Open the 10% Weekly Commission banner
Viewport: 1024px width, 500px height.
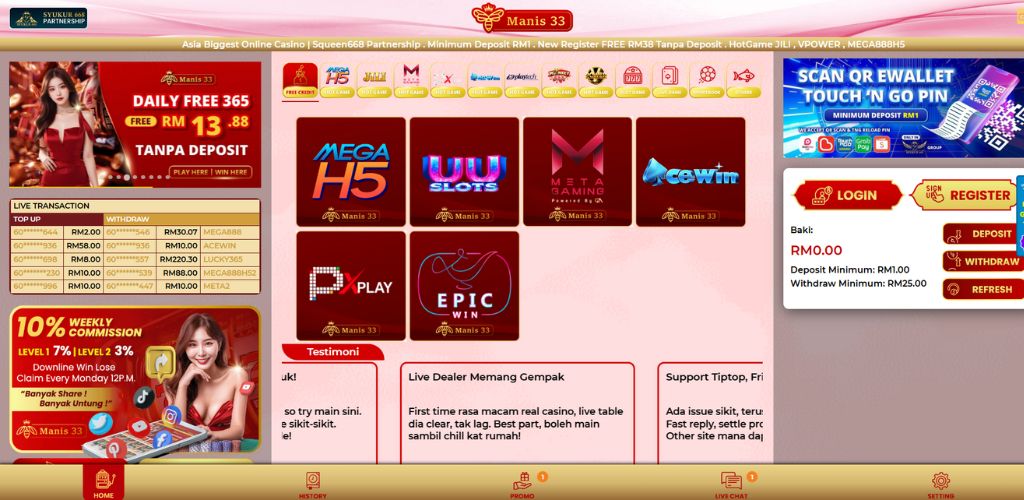click(135, 379)
